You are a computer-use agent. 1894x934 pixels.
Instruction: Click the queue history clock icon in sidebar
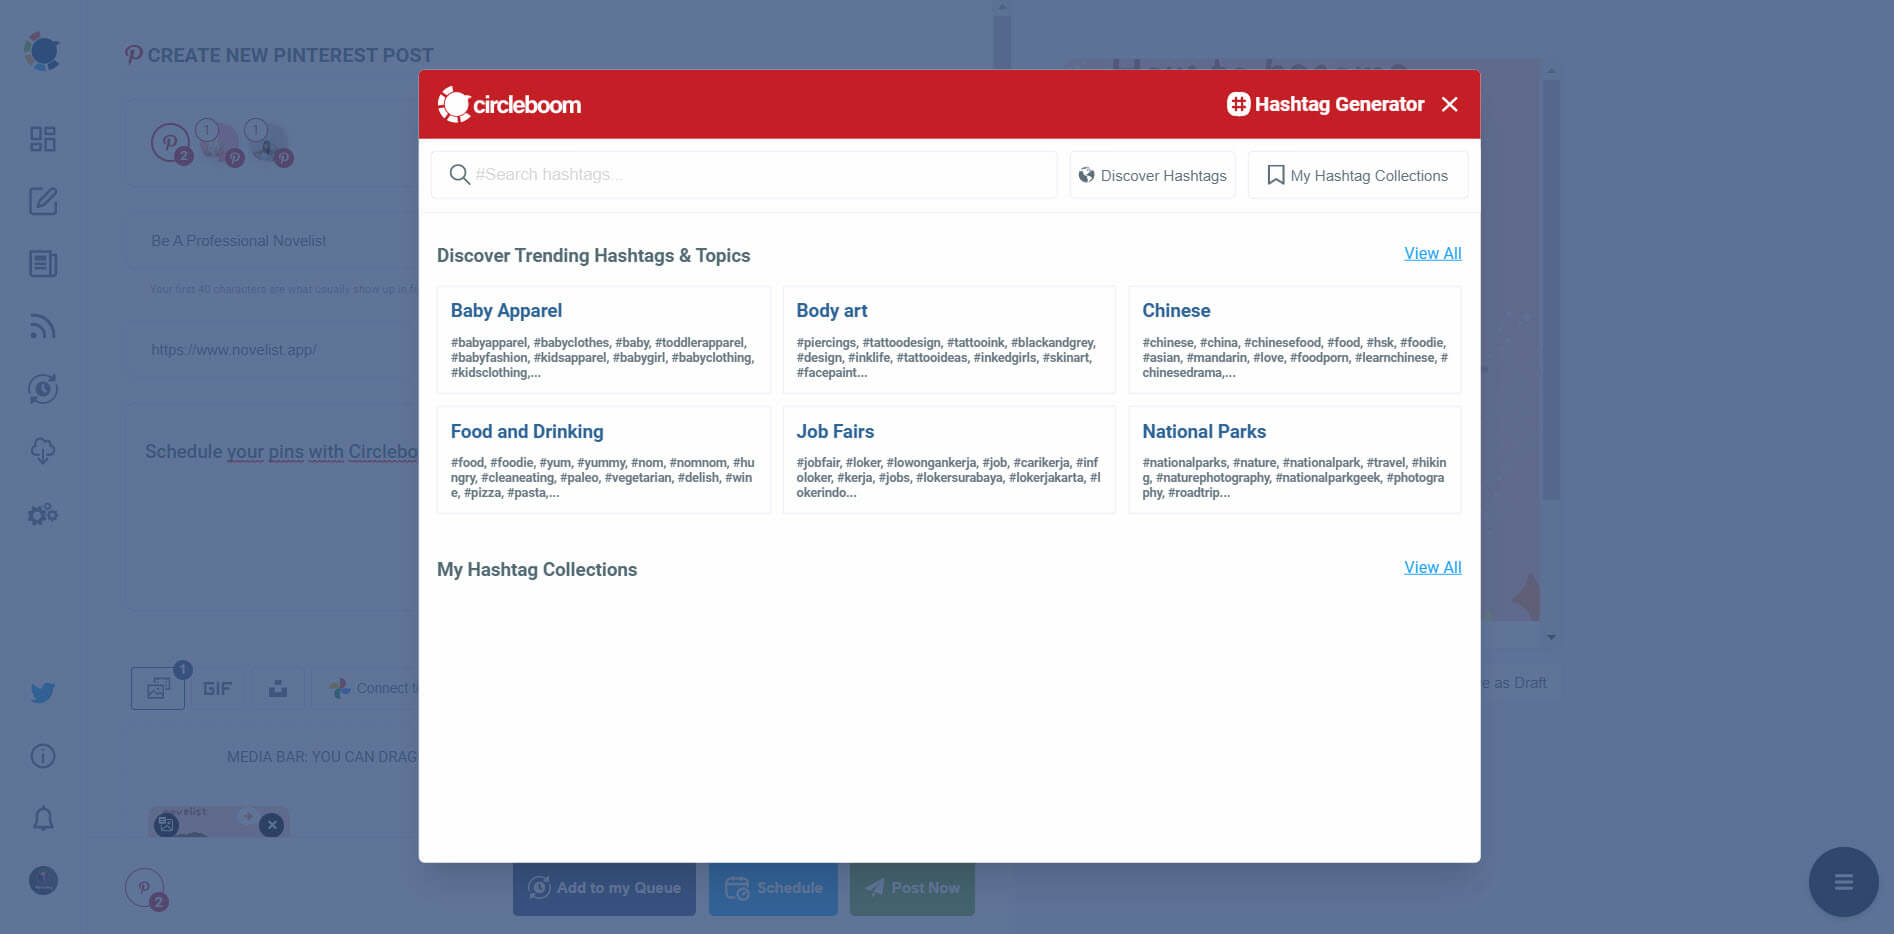click(x=42, y=389)
